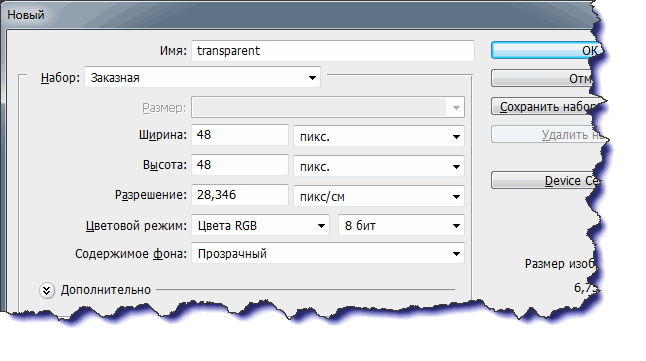Screen dimensions: 646x361
Task: Click the Device Central button
Action: point(545,180)
